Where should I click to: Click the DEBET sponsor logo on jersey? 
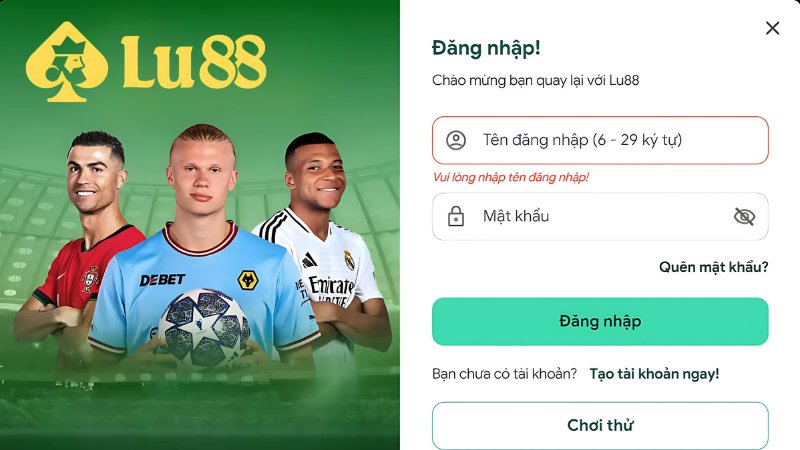click(x=162, y=280)
